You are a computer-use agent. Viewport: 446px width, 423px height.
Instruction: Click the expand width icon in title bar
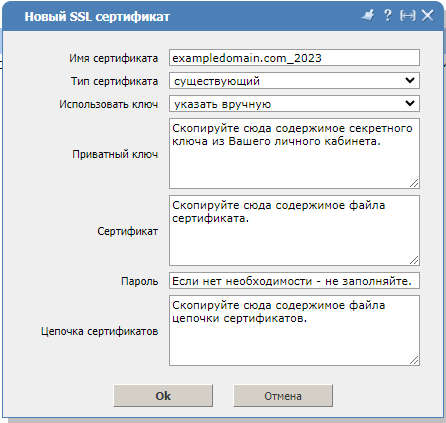pyautogui.click(x=408, y=15)
